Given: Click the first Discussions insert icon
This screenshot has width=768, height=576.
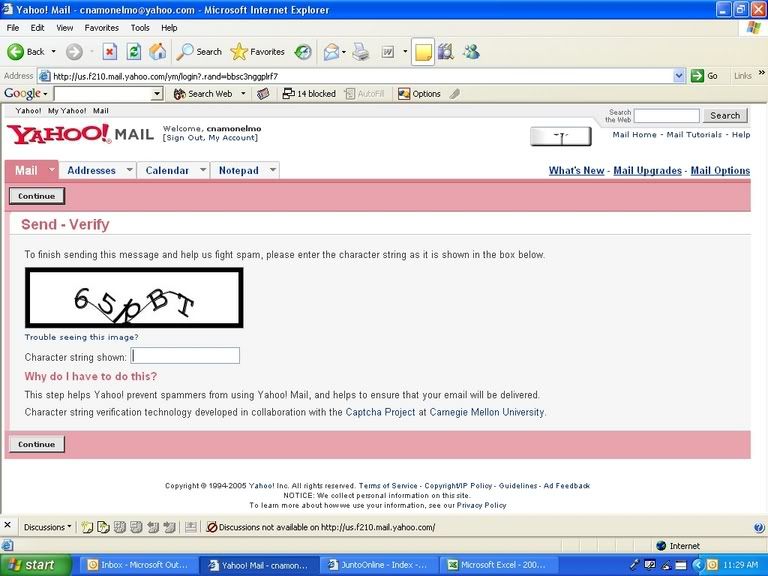Looking at the screenshot, I should [87, 527].
